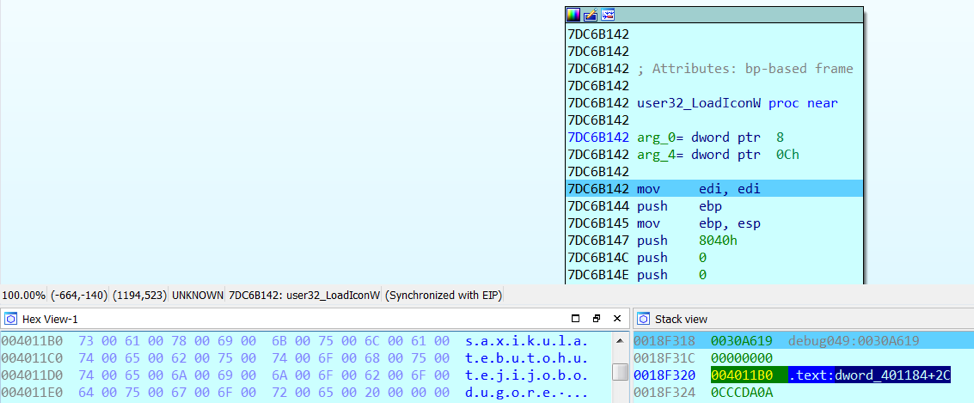Click stack value 0030A619

point(742,340)
